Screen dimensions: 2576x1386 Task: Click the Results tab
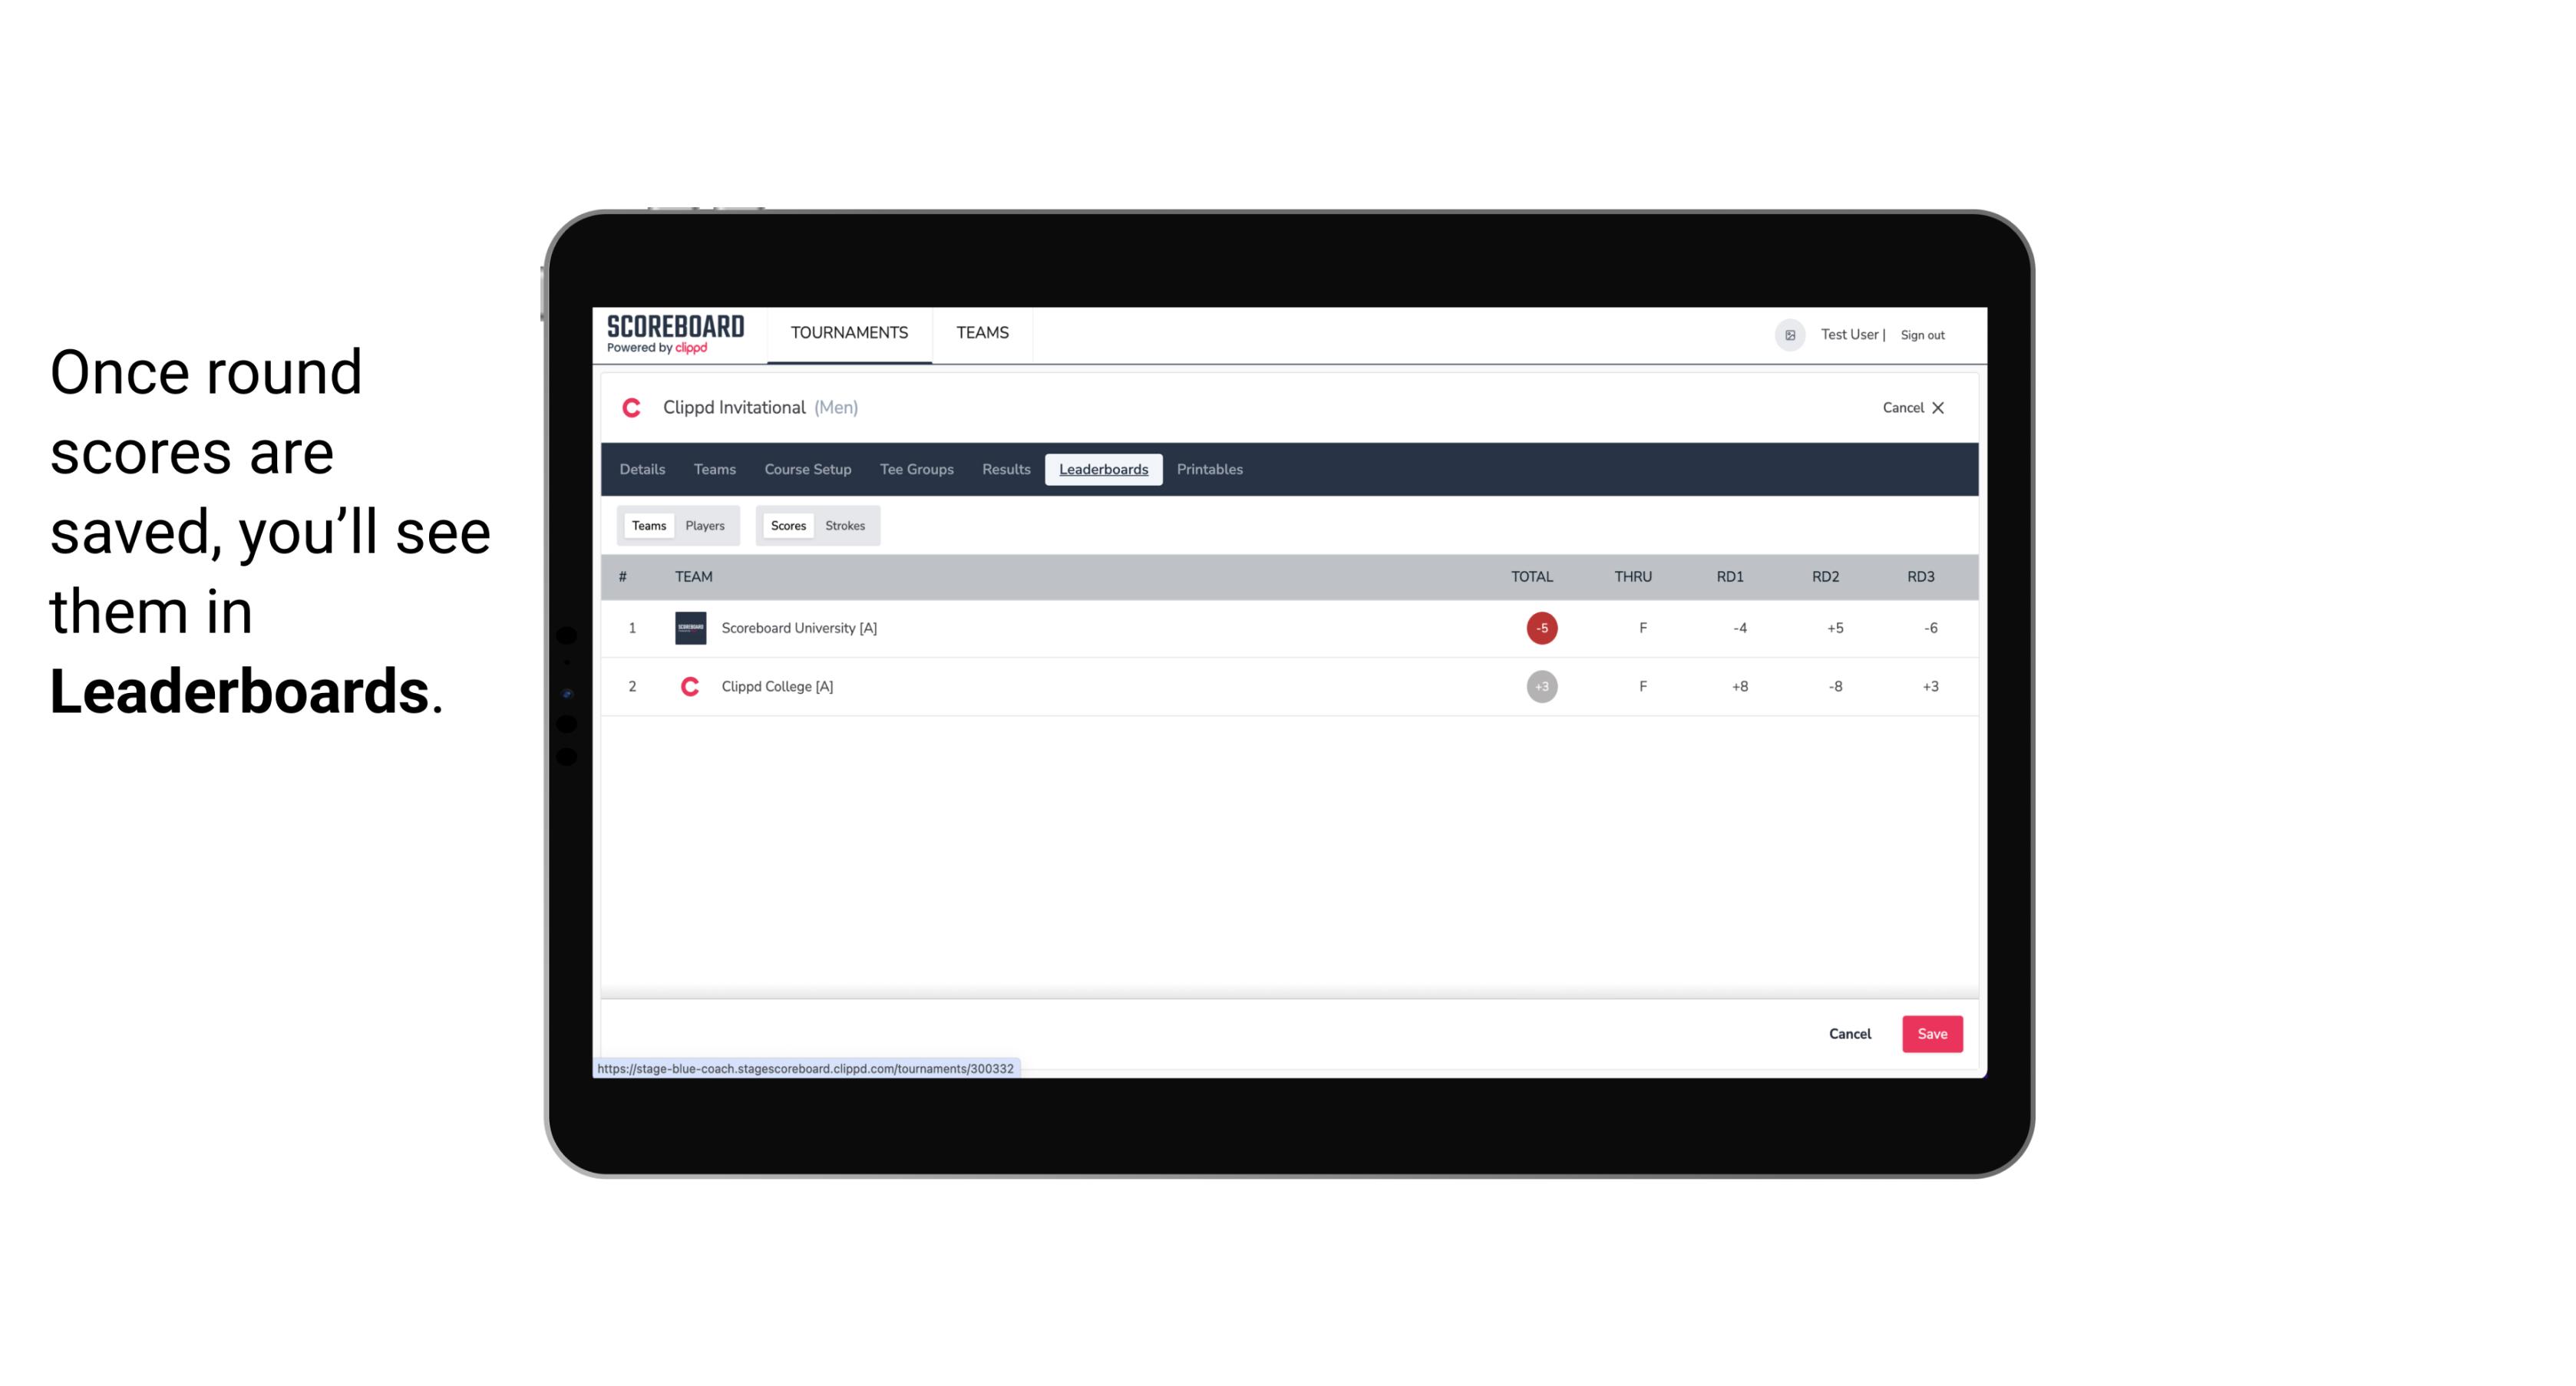point(1004,470)
